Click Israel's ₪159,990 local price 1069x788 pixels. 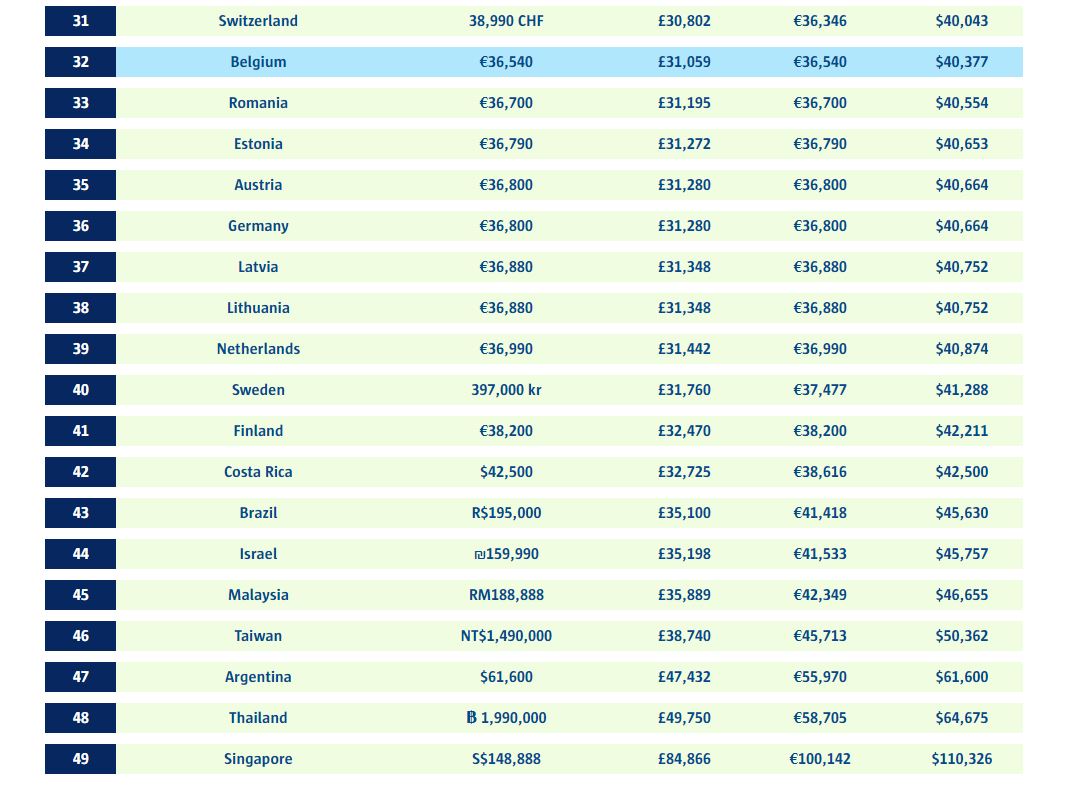506,554
